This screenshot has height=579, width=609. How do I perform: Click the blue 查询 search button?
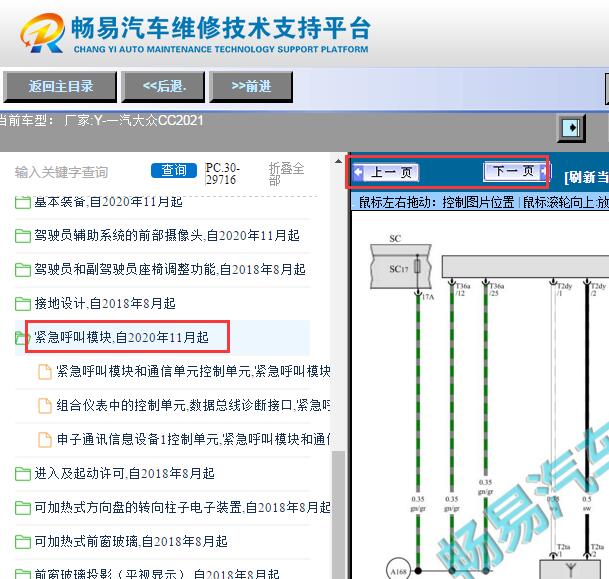(x=174, y=170)
